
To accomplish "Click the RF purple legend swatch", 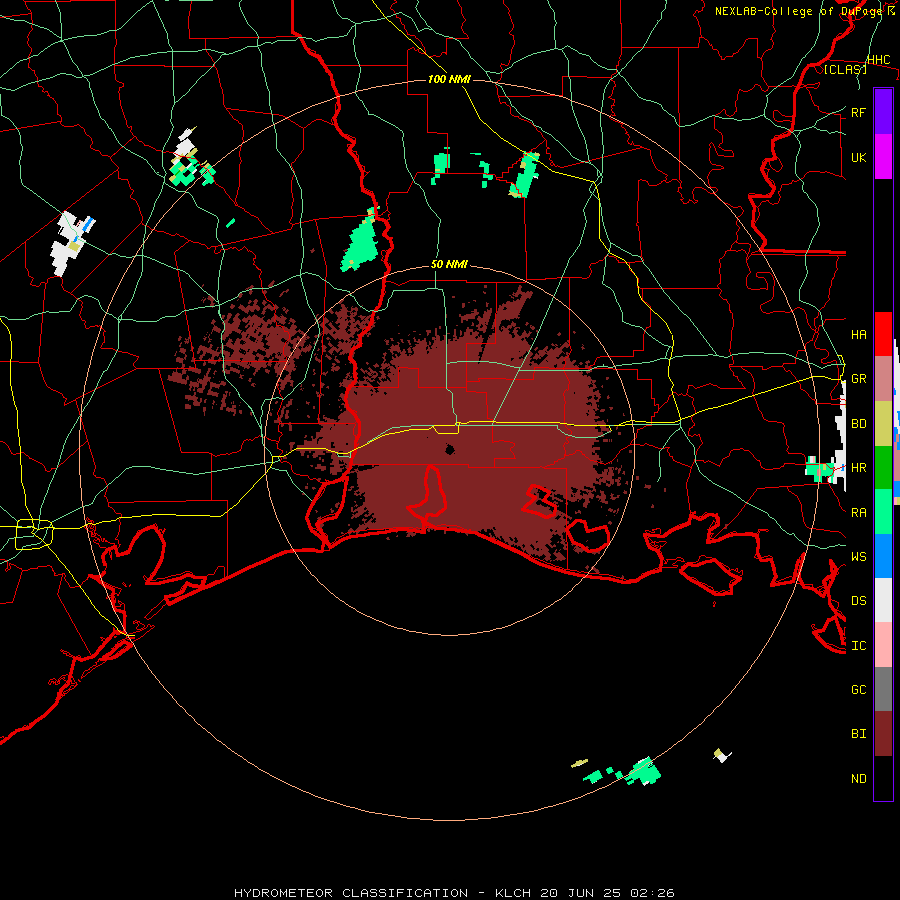I will point(883,112).
